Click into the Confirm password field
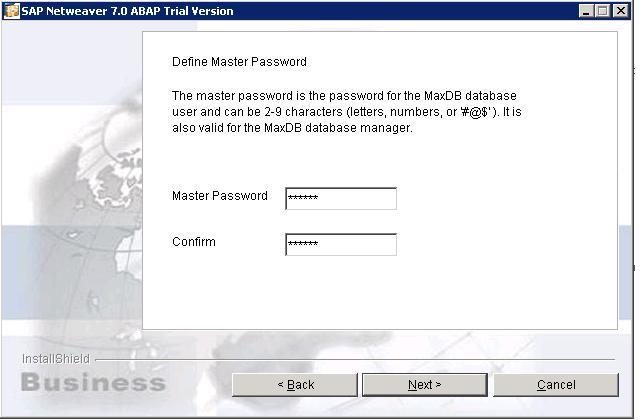Screen dimensions: 640x420 (x=340, y=245)
